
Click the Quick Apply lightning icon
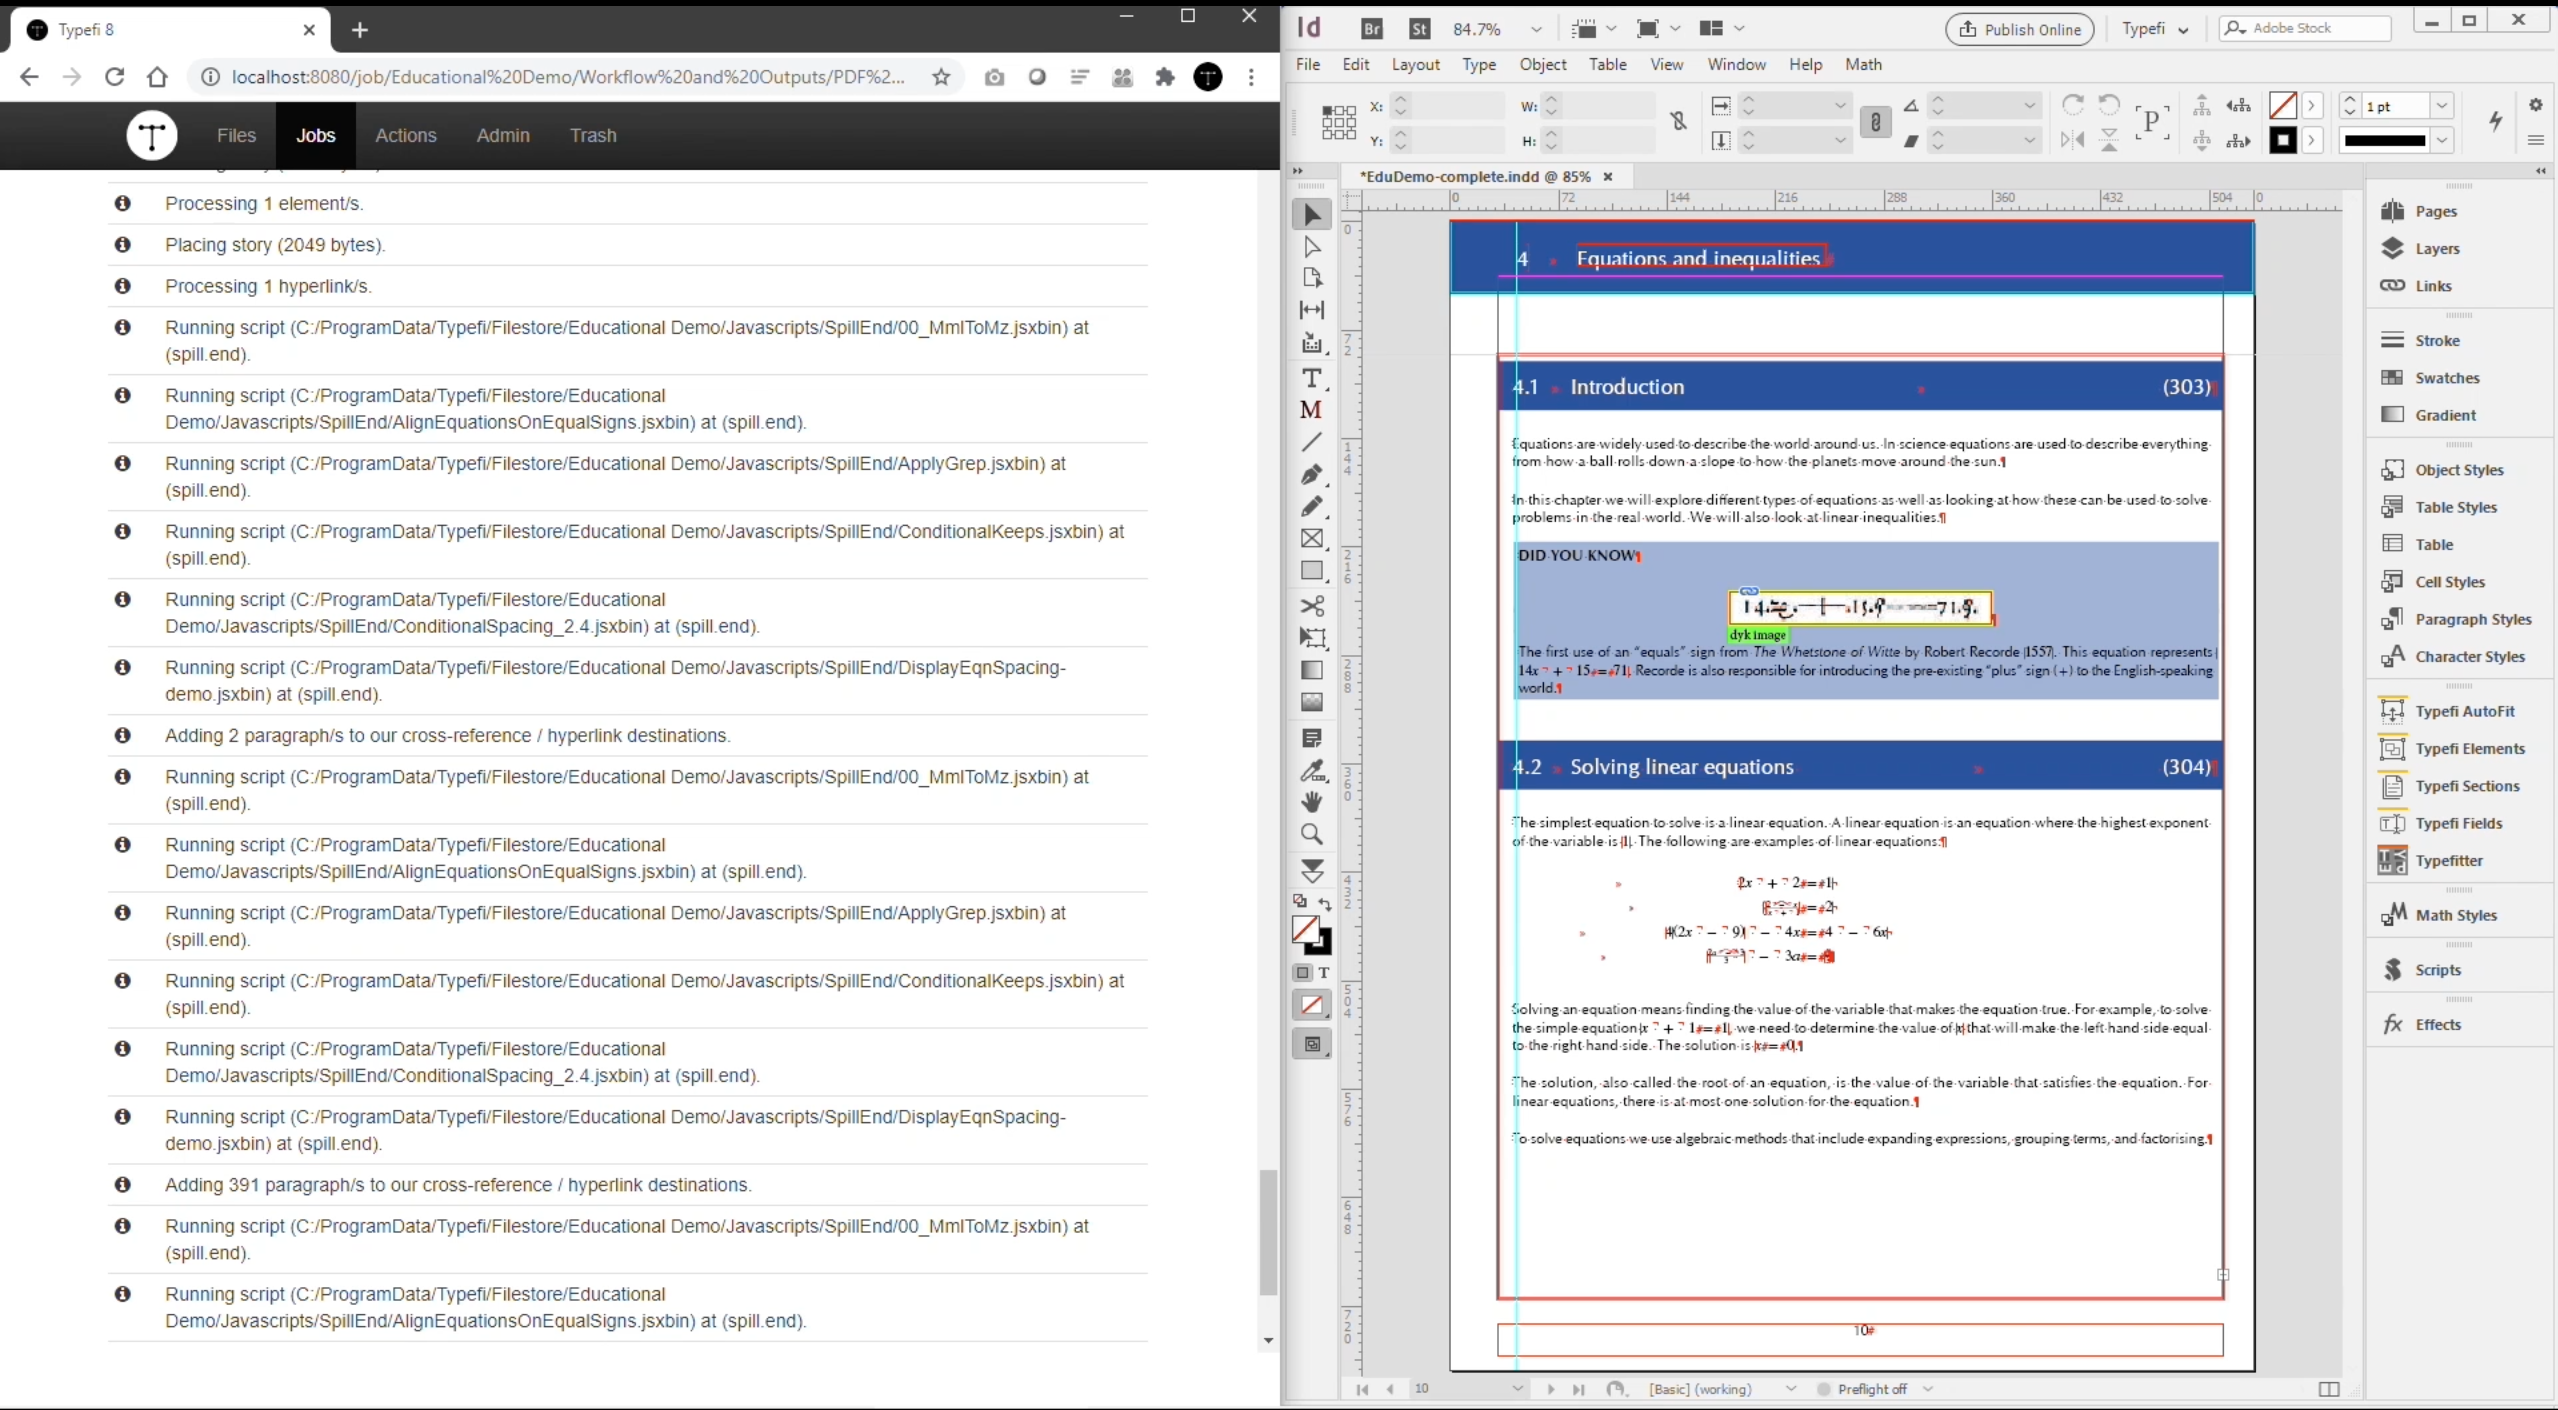(x=2495, y=121)
